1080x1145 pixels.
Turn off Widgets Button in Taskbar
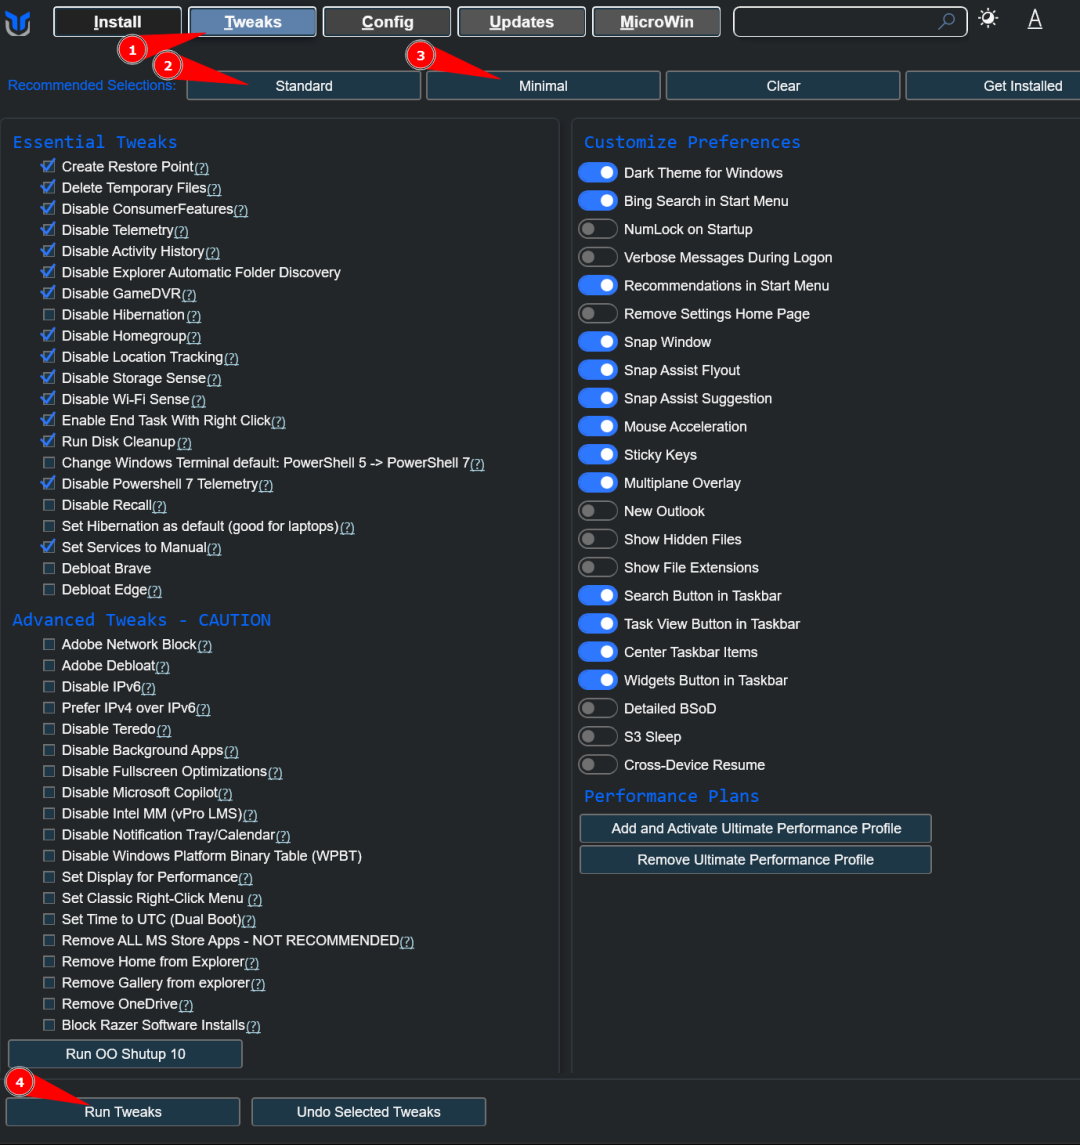click(597, 681)
